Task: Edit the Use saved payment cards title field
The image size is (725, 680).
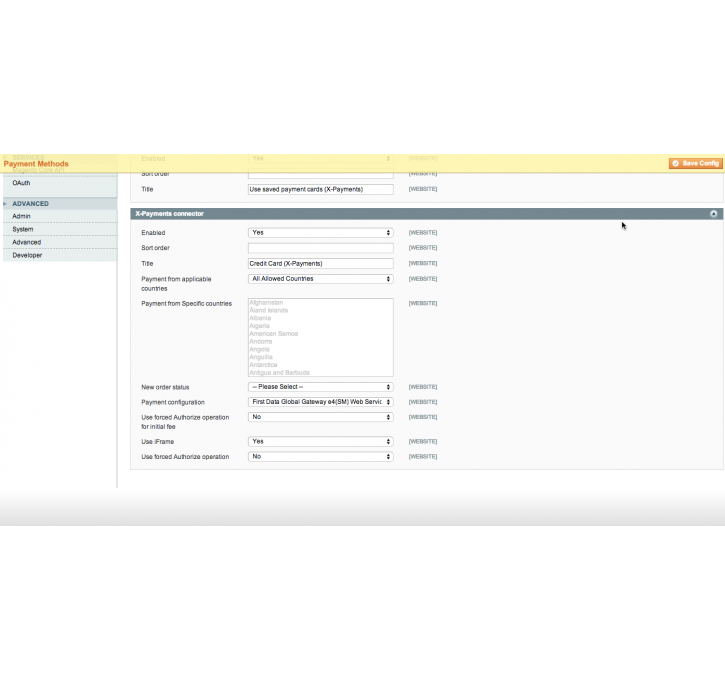Action: [x=320, y=189]
